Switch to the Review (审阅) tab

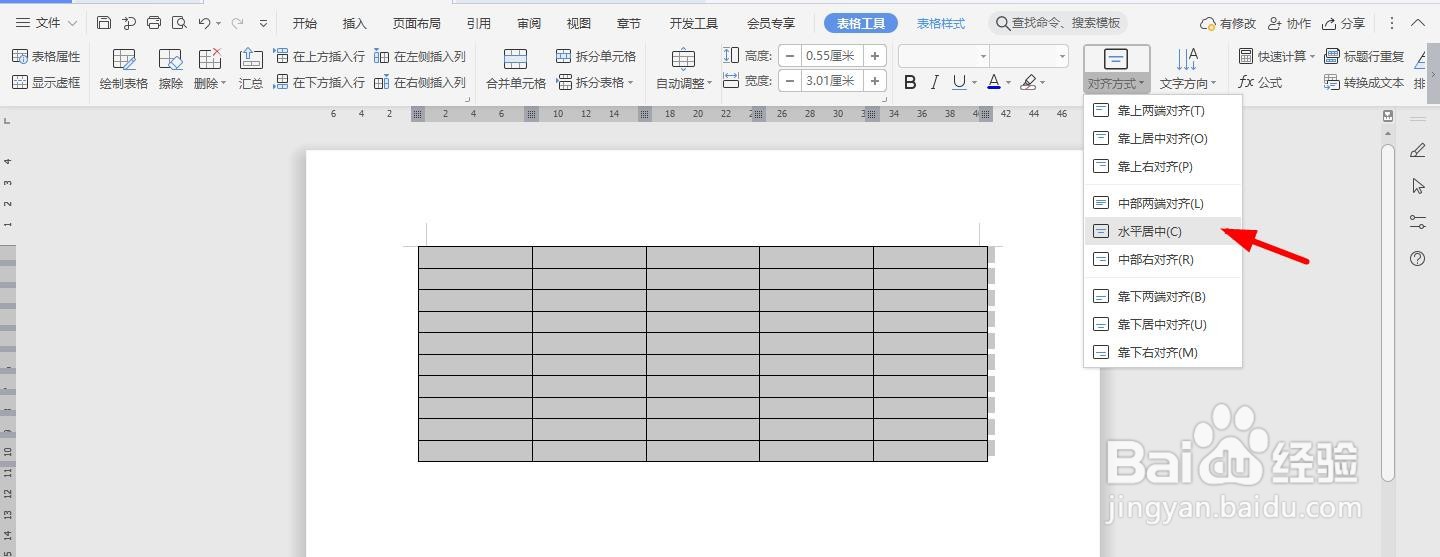tap(529, 23)
